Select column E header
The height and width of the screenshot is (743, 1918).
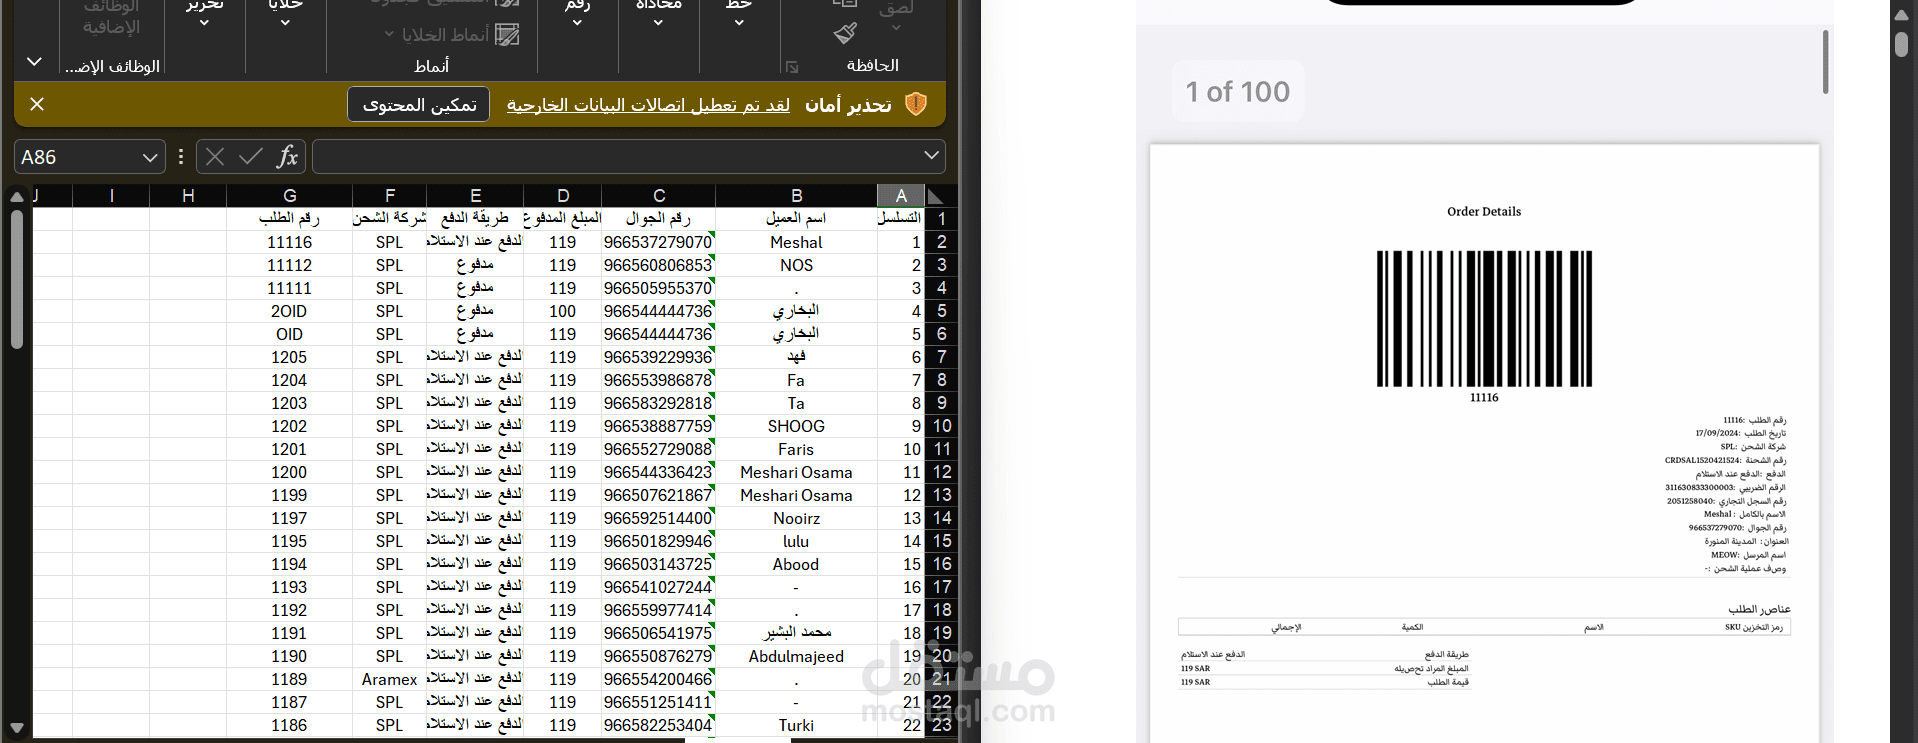pyautogui.click(x=475, y=196)
